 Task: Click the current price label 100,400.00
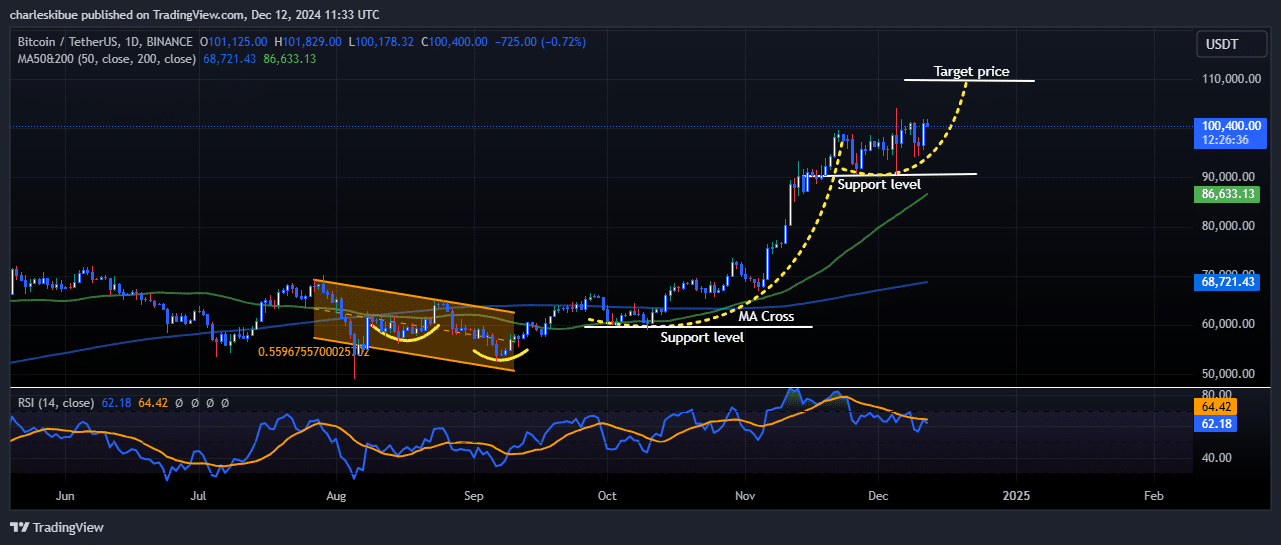(1231, 126)
